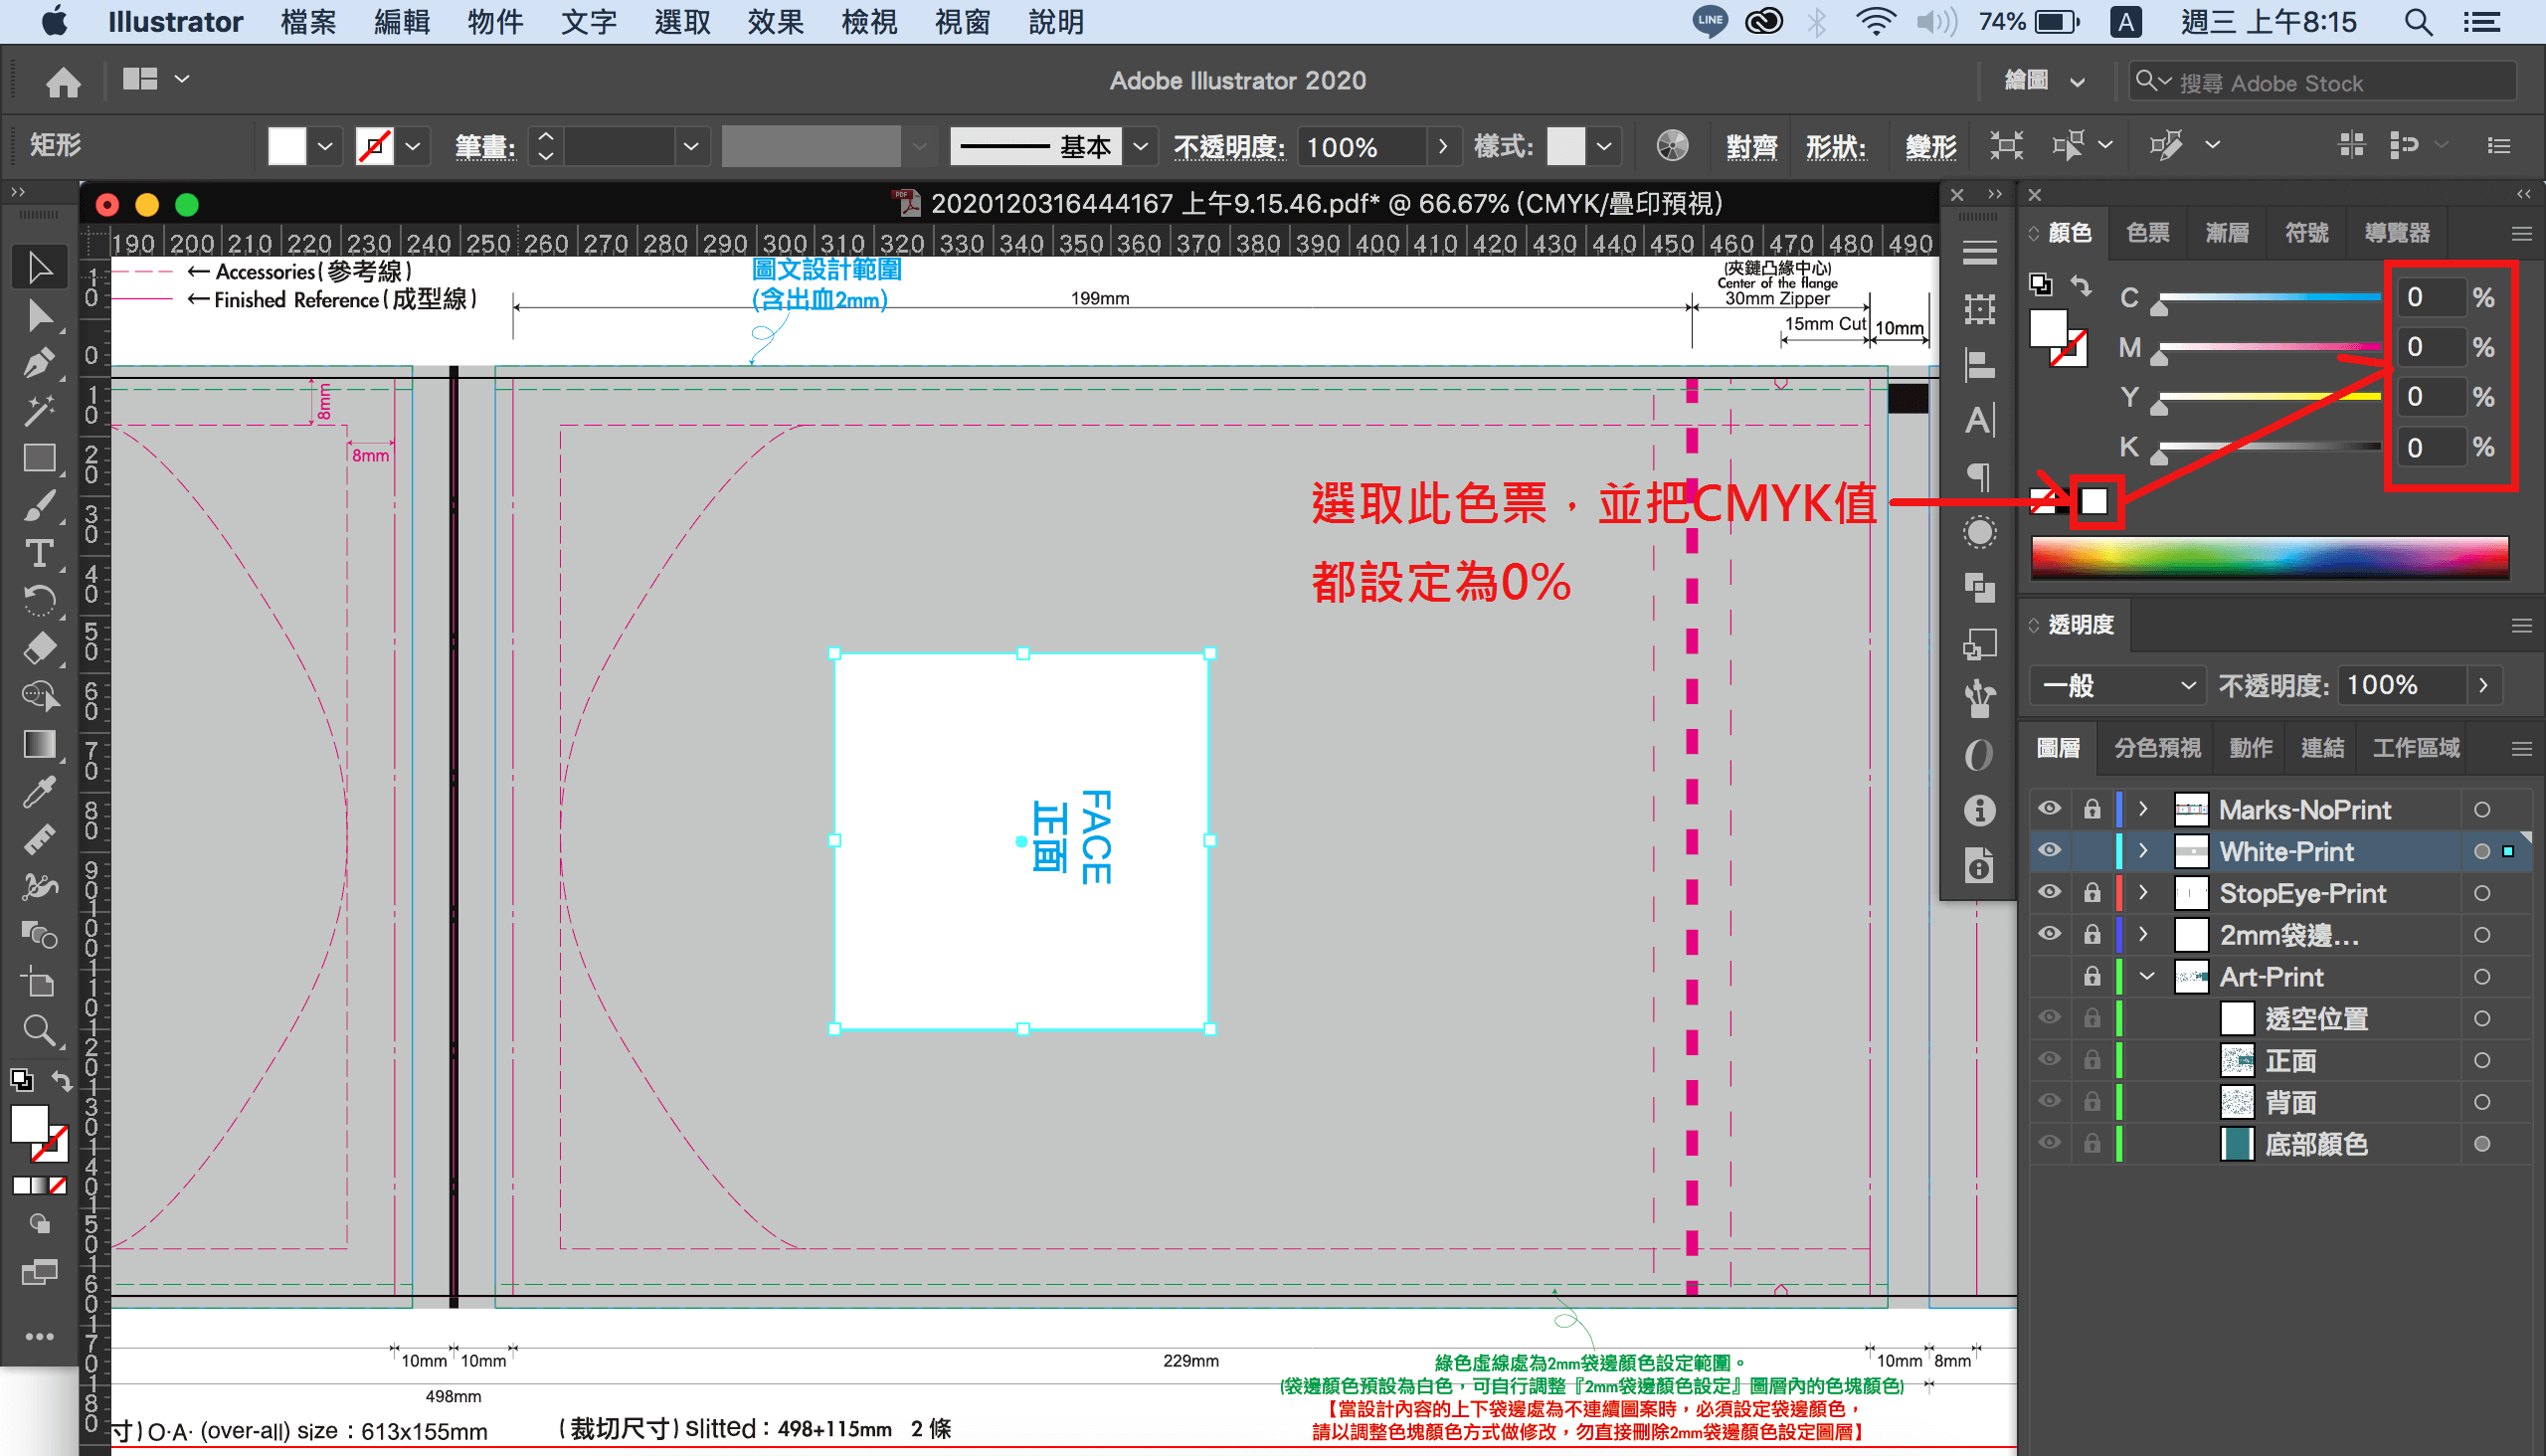This screenshot has height=1456, width=2546.
Task: Click the C percentage input field
Action: click(x=2430, y=298)
